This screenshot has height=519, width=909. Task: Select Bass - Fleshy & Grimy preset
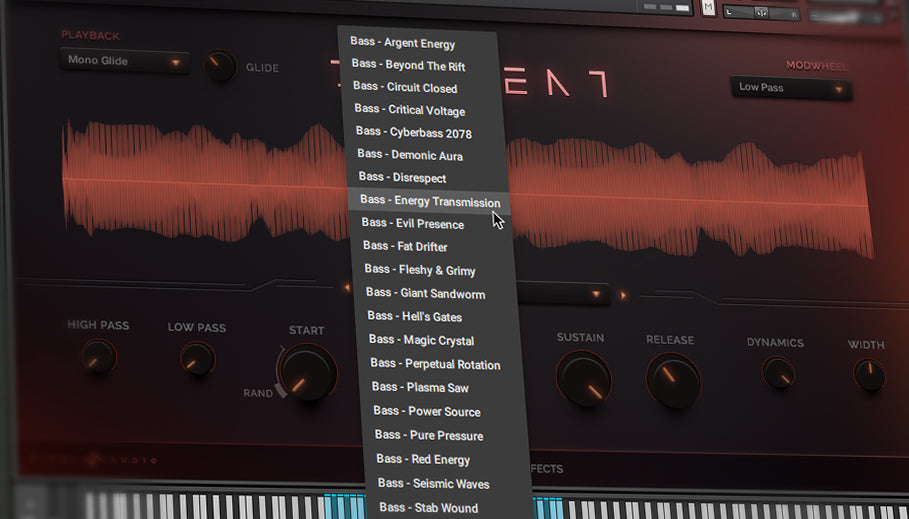tap(420, 270)
